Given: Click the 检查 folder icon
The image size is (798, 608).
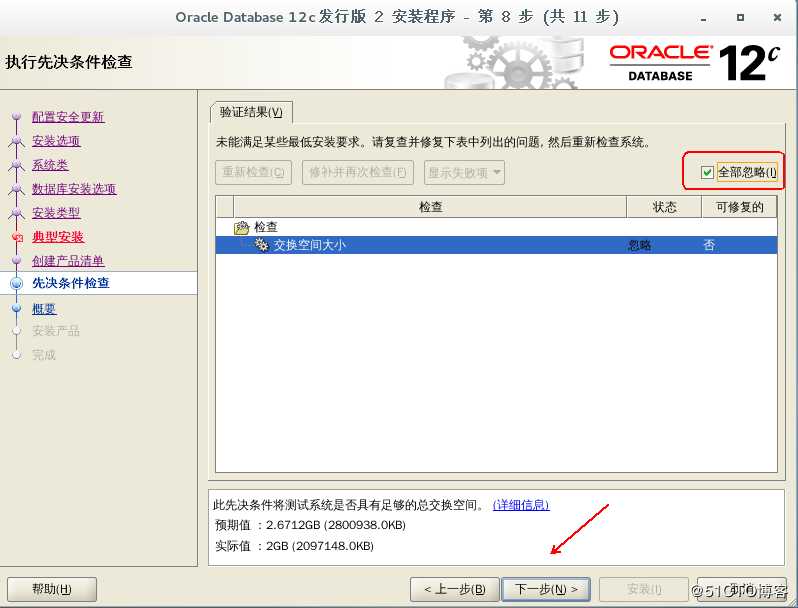Looking at the screenshot, I should pos(241,227).
